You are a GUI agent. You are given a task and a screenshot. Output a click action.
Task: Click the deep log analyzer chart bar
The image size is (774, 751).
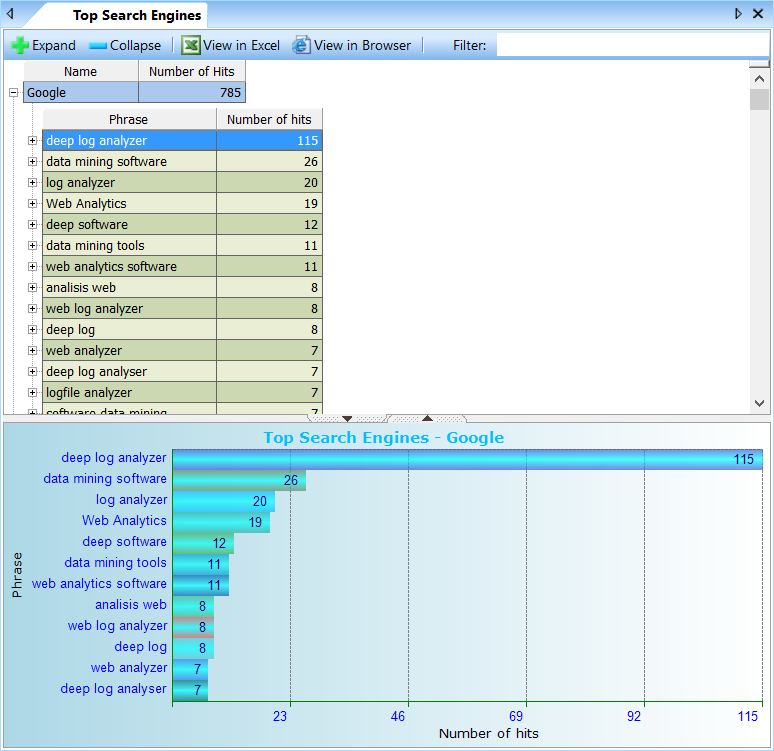click(467, 459)
